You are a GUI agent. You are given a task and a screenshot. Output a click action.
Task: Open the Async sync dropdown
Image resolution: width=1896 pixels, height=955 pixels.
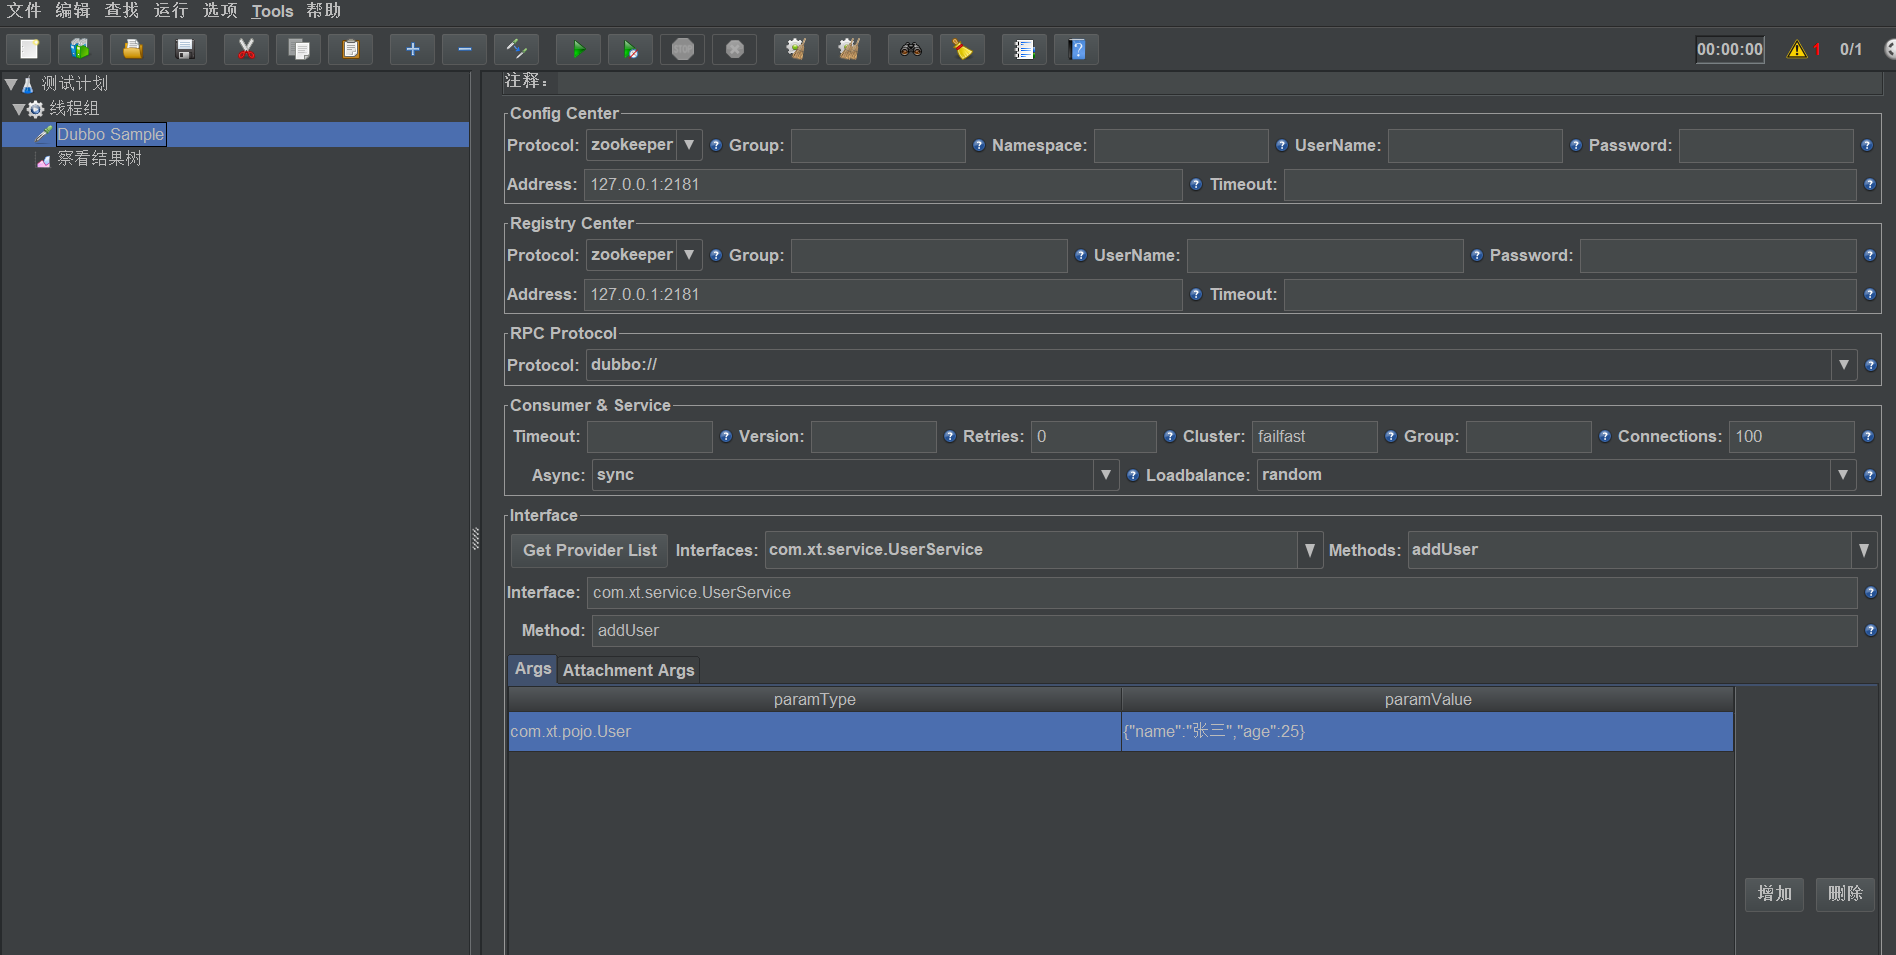854,475
